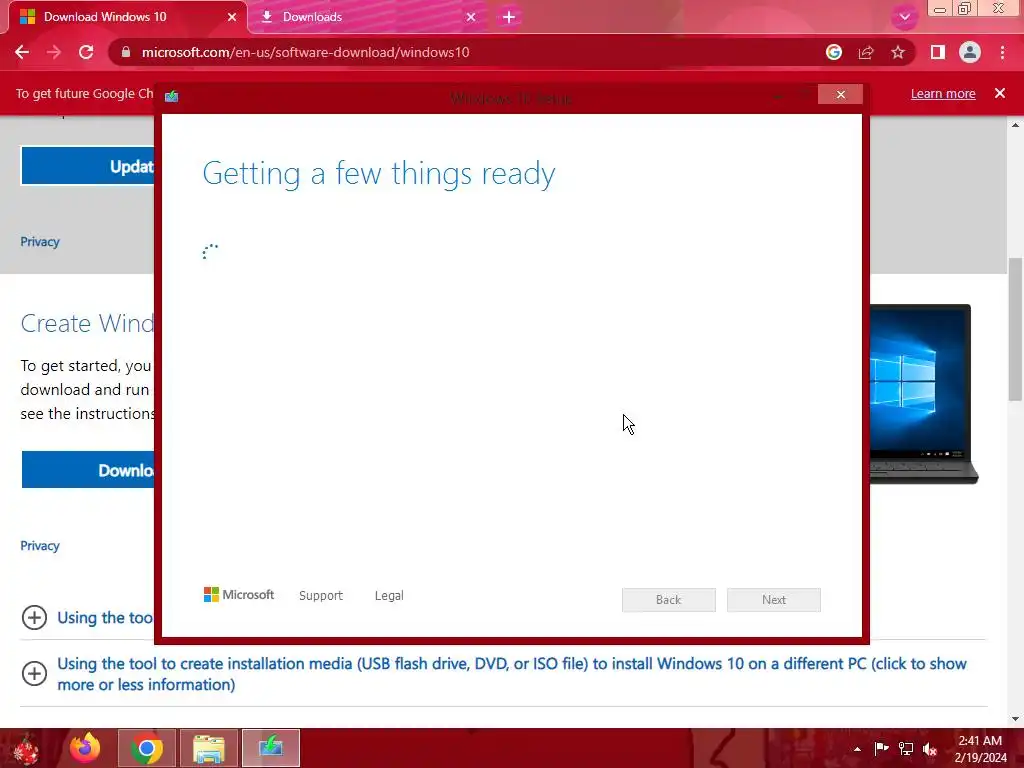Viewport: 1024px width, 768px height.
Task: Select Windows 10 Setup taskbar icon
Action: (x=271, y=748)
